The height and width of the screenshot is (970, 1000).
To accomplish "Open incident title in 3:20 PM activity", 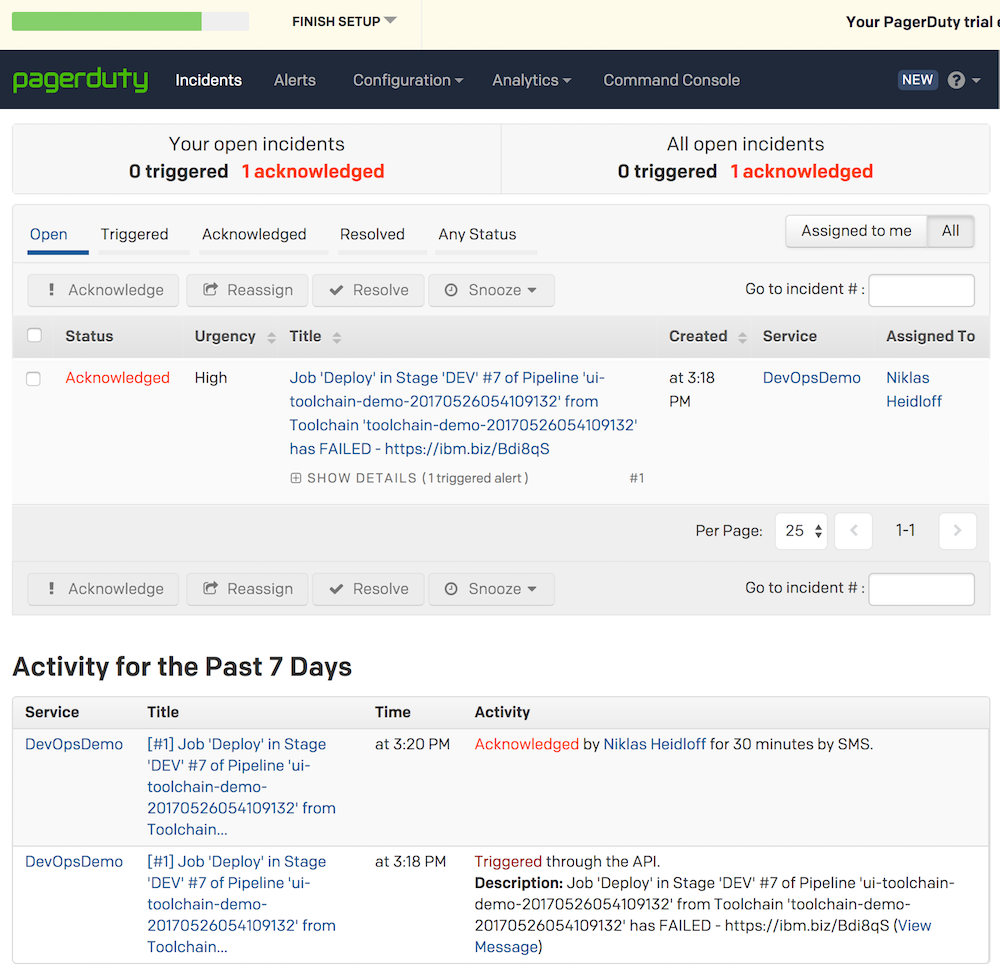I will pos(241,787).
